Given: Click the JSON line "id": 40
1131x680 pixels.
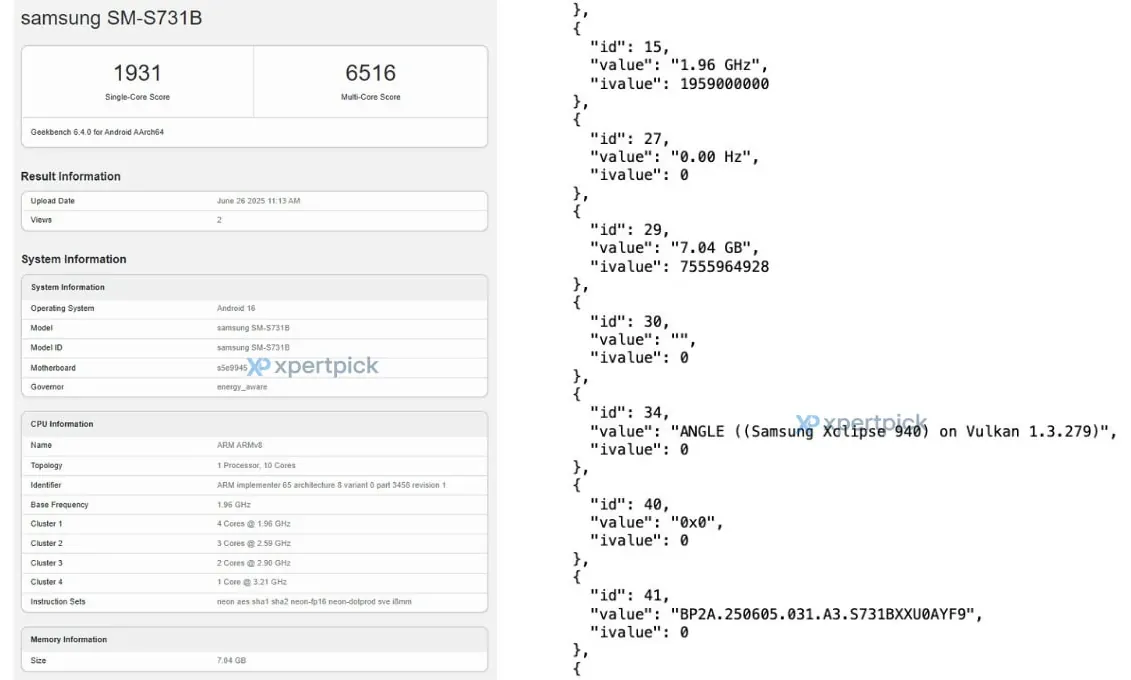Looking at the screenshot, I should tap(630, 504).
